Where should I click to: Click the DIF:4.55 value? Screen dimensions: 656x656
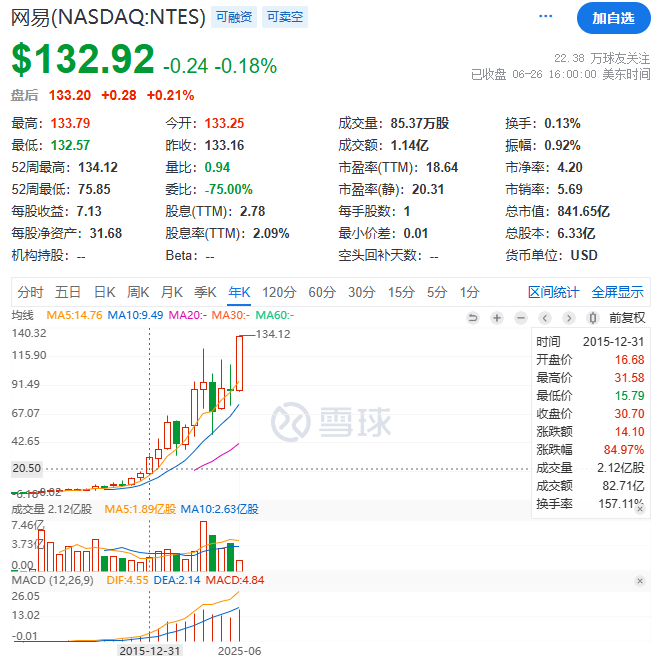pyautogui.click(x=128, y=580)
